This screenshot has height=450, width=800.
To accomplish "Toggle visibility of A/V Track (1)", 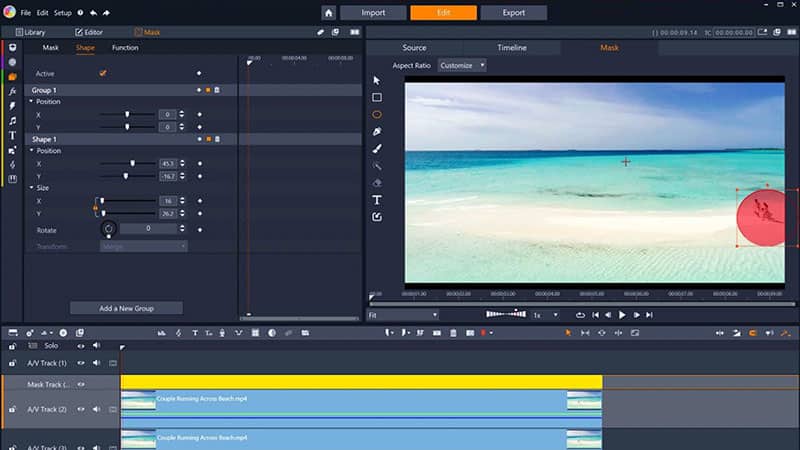I will [81, 363].
